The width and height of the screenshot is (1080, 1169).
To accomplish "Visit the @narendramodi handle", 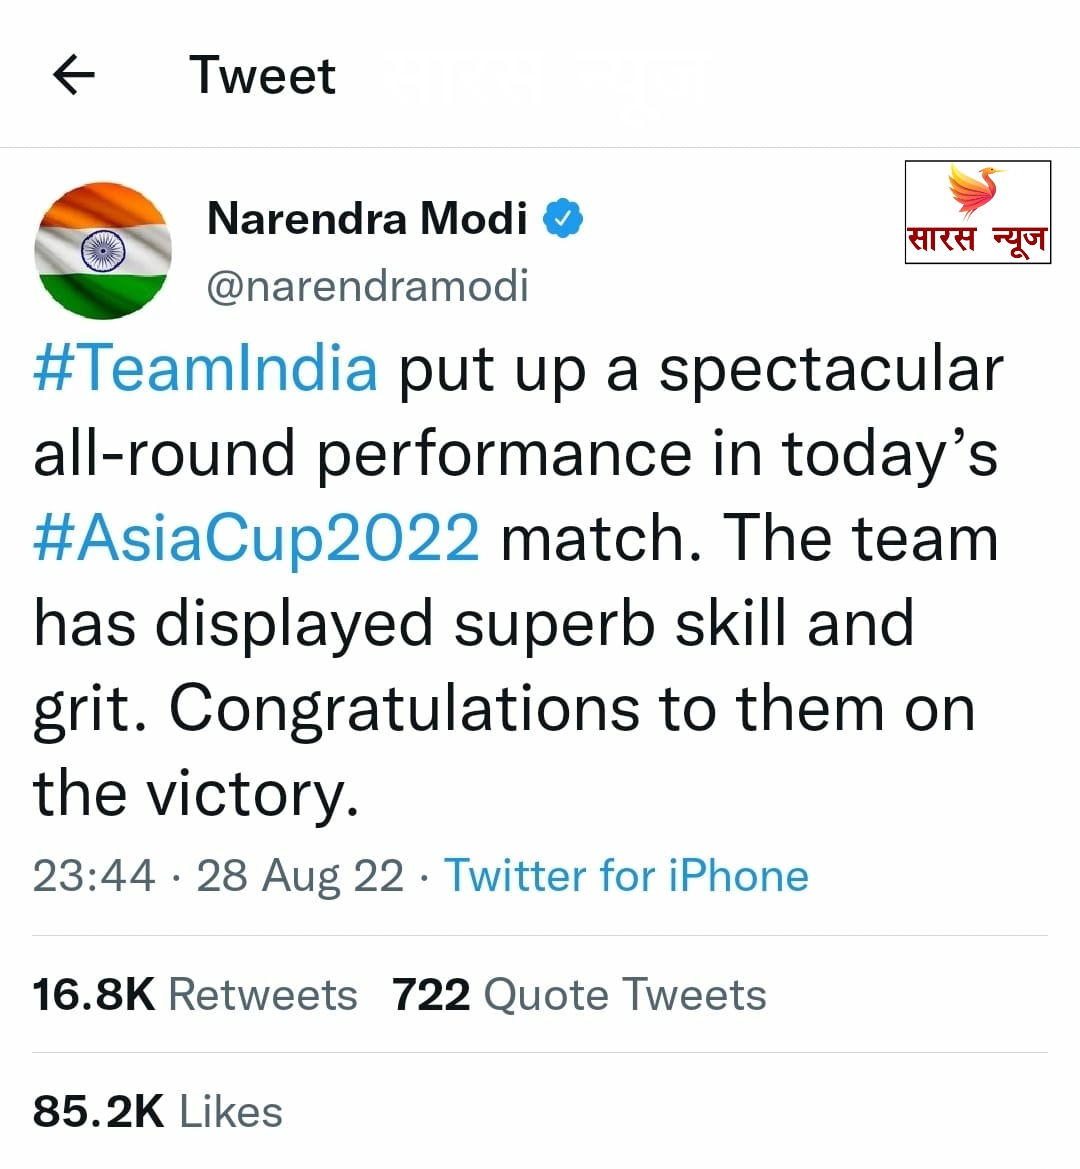I will pos(367,286).
